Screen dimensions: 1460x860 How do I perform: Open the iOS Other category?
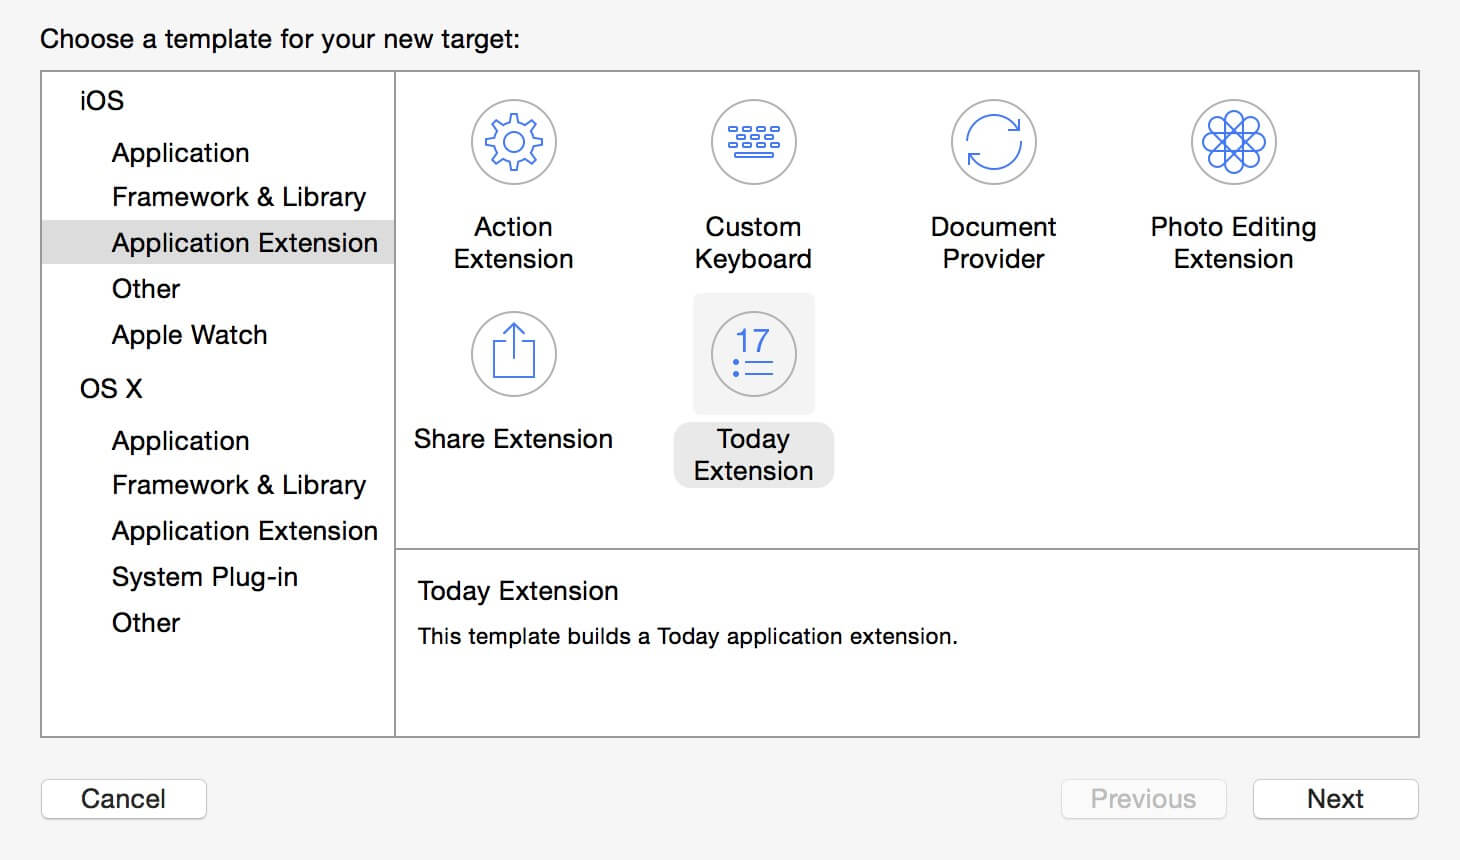click(146, 289)
